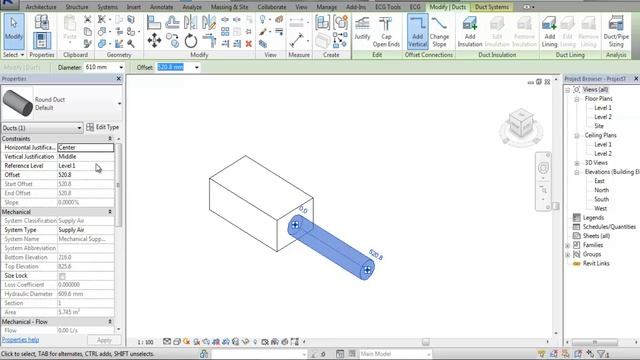Select the Modify tool button
This screenshot has width=640, height=360.
(13, 31)
